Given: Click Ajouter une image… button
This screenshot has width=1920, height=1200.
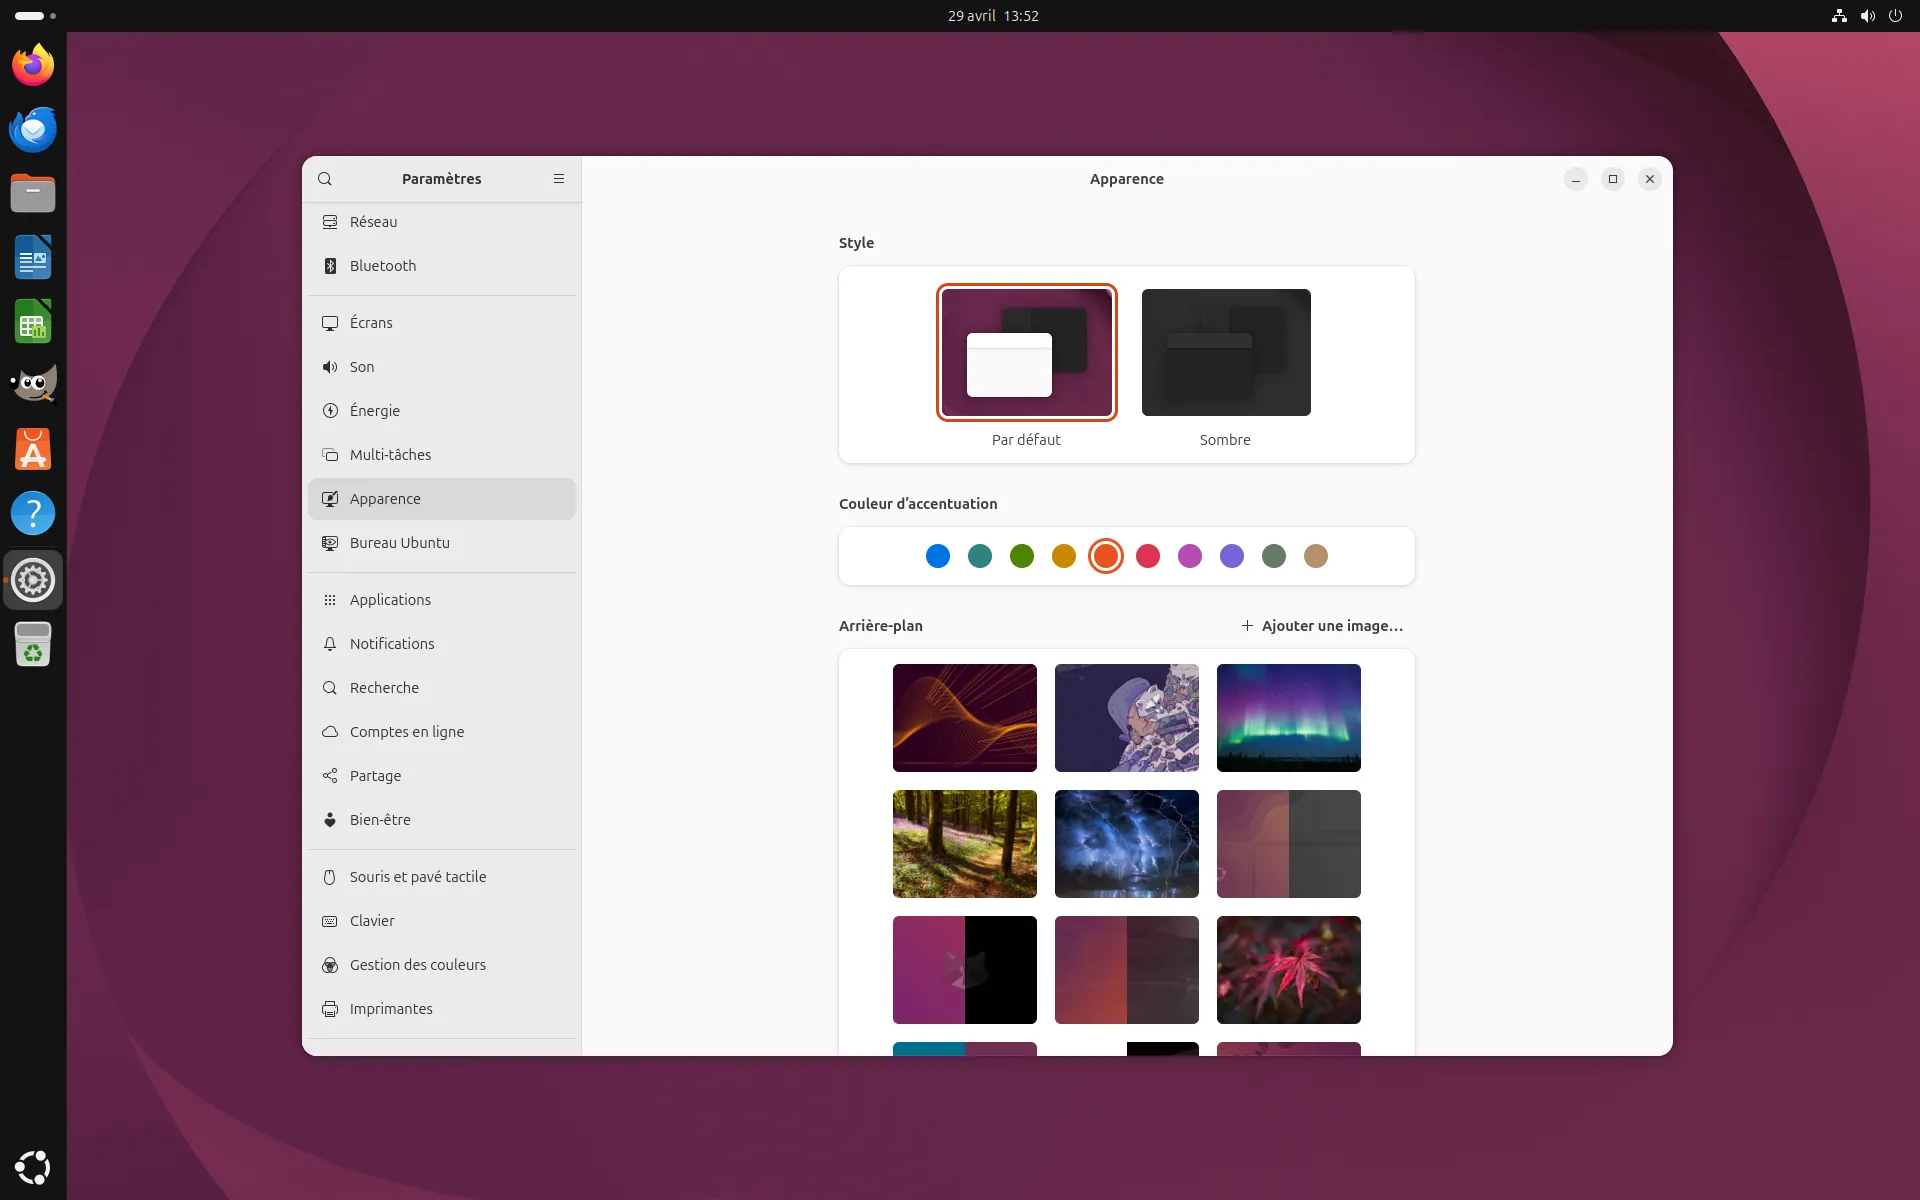Looking at the screenshot, I should (x=1322, y=626).
